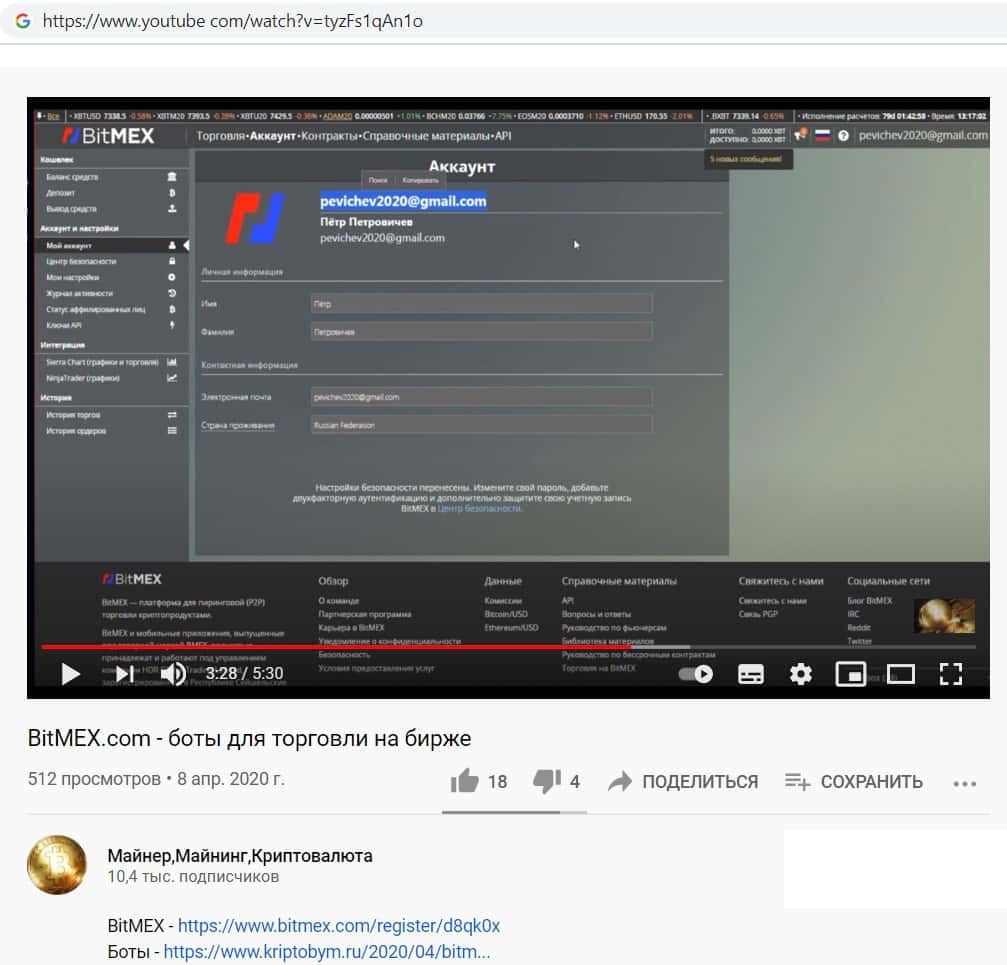Image resolution: width=1007 pixels, height=965 pixels.
Task: Open the Центр безопасности link in the notice
Action: click(x=479, y=509)
